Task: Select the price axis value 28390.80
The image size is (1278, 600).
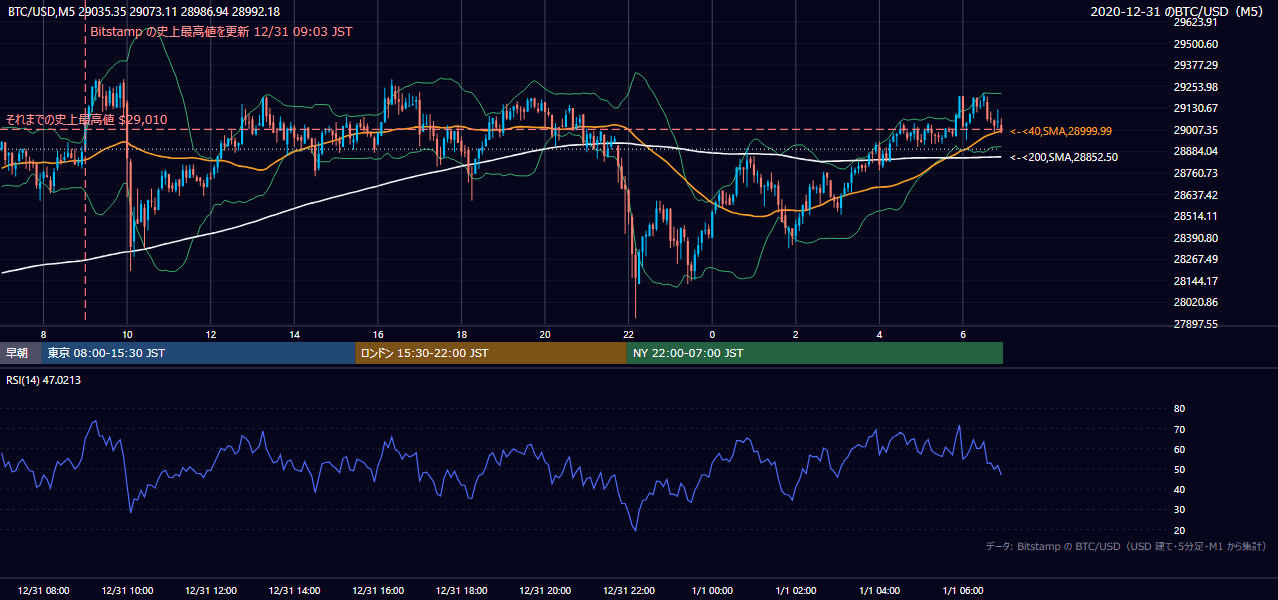Action: (1196, 238)
